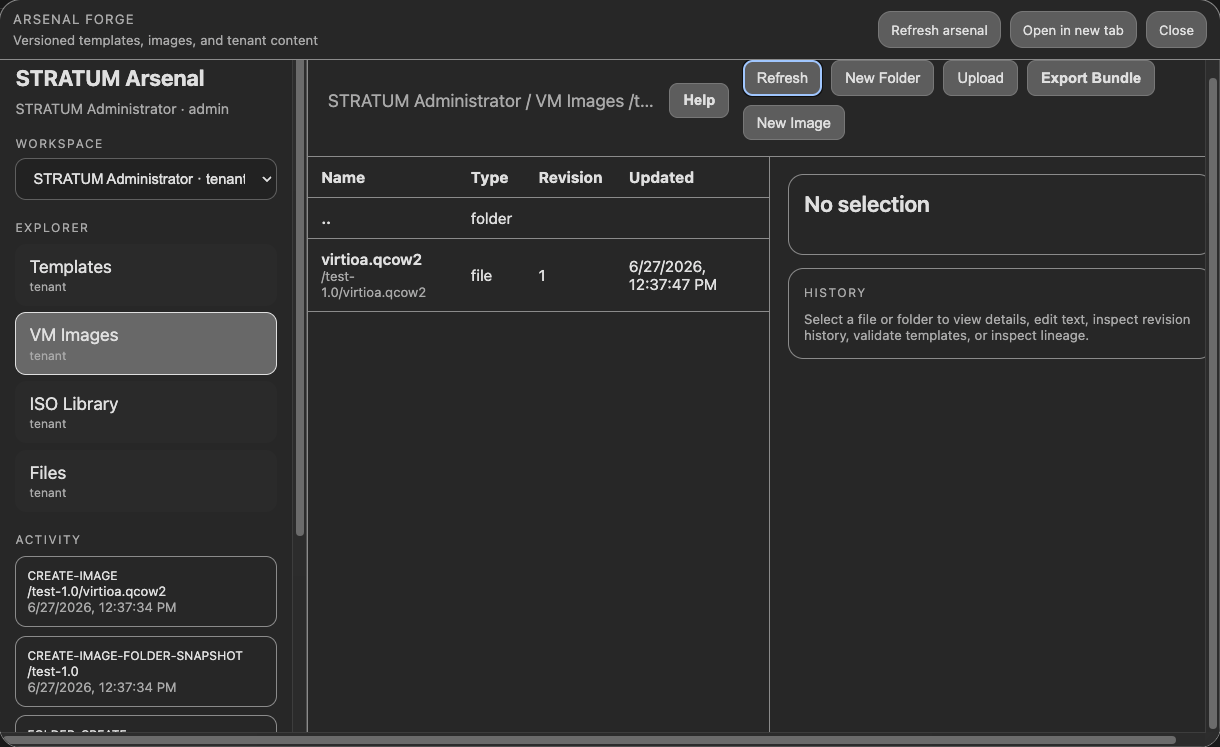
Task: Open the CREATE-IMAGE-FOLDER-SNAPSHOT activity entry
Action: tap(146, 671)
